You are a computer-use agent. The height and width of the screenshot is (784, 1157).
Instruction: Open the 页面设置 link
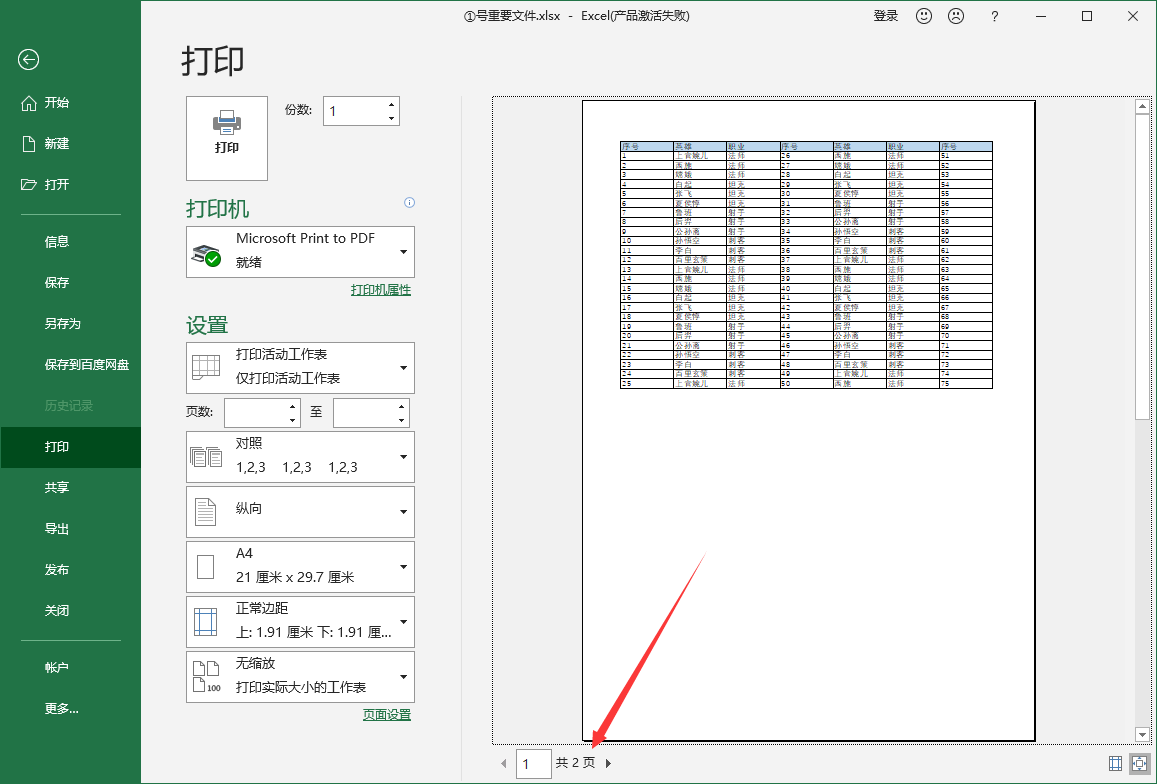pyautogui.click(x=387, y=715)
